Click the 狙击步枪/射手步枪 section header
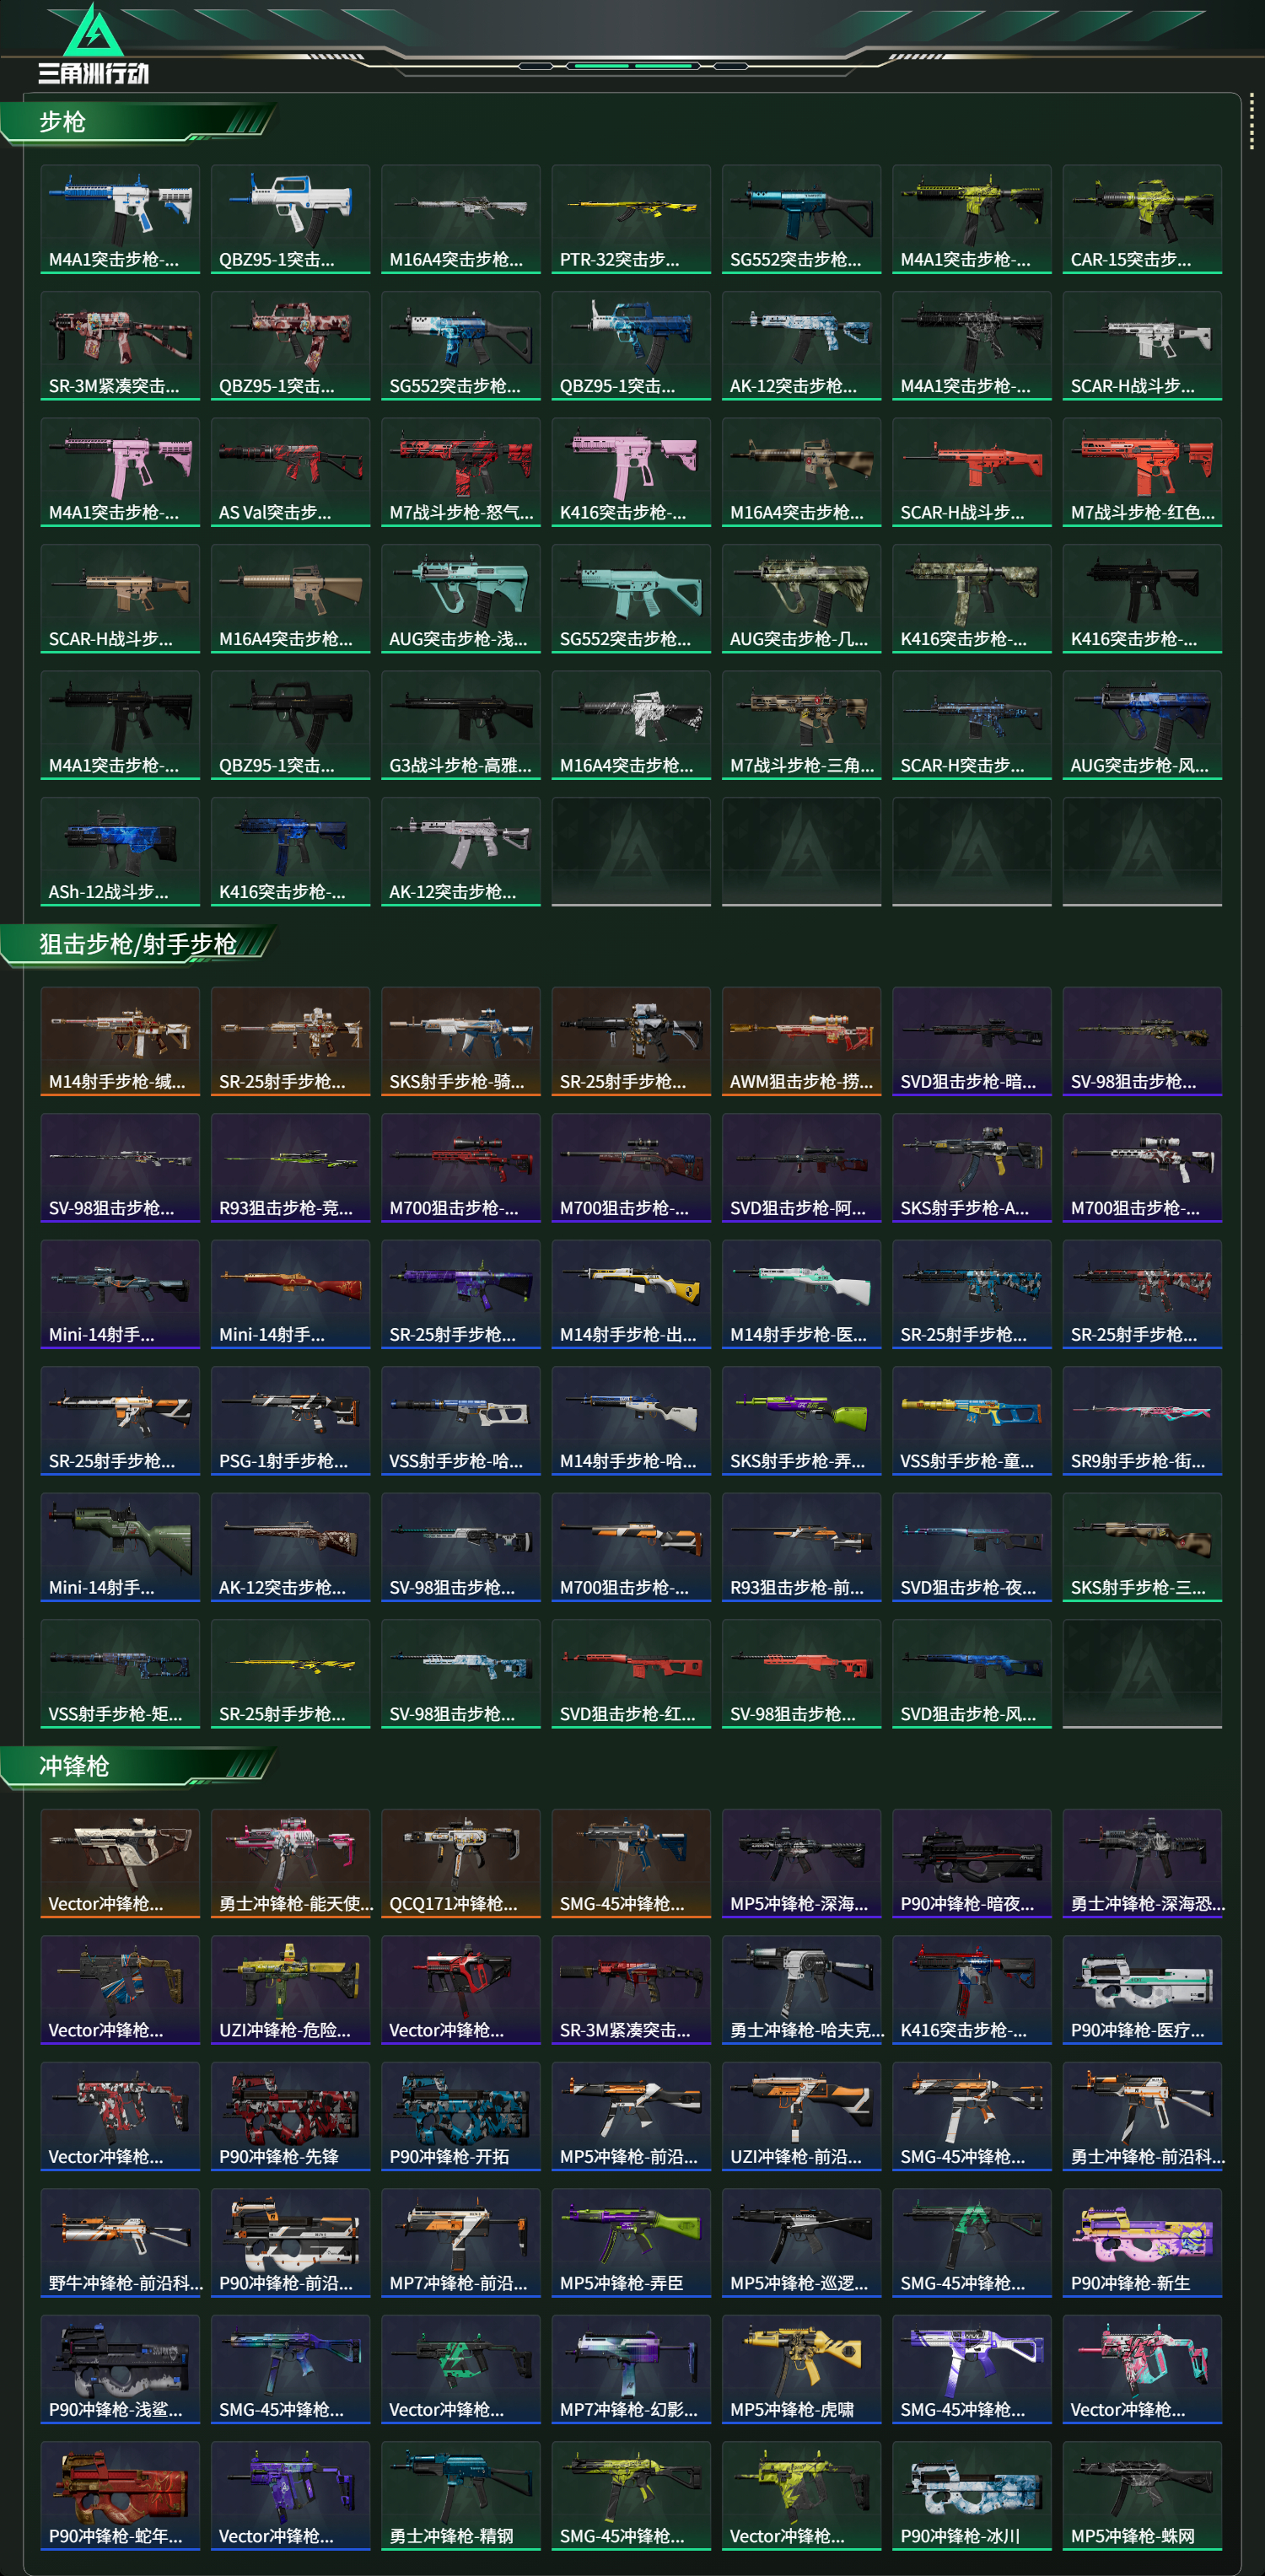Screen dimensions: 1265x2576 click(138, 945)
